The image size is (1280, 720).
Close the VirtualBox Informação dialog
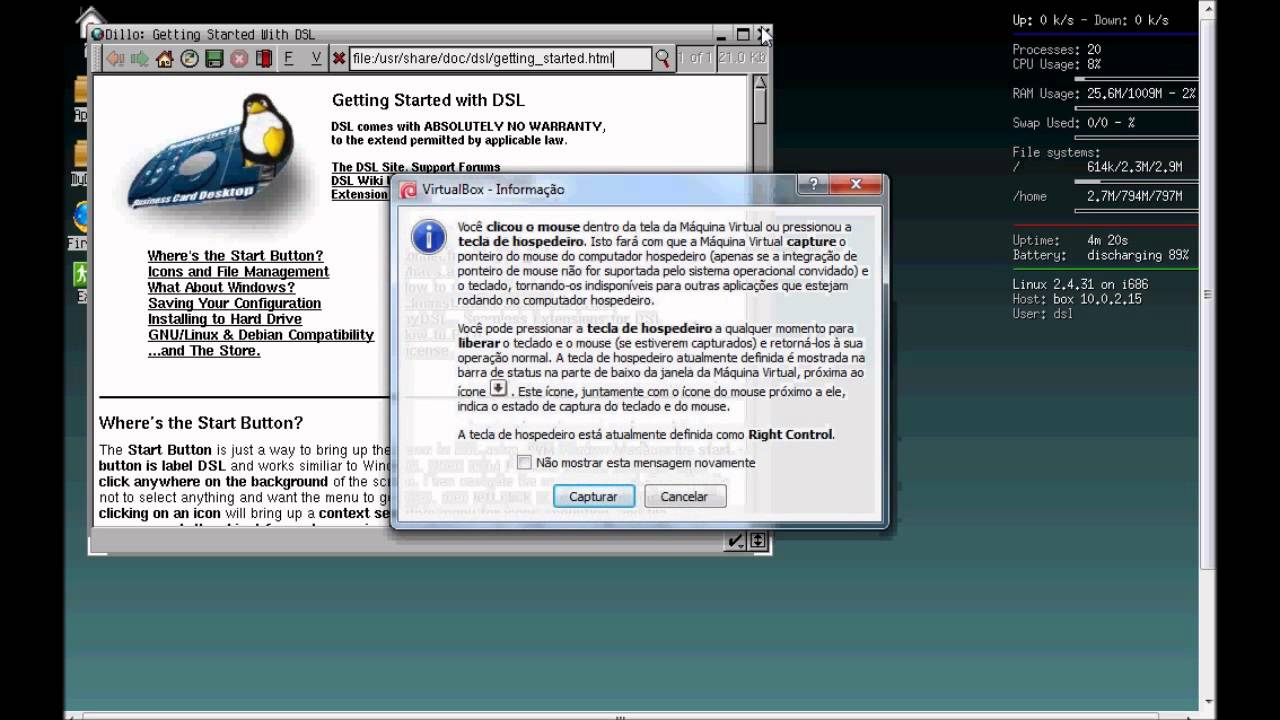tap(855, 185)
